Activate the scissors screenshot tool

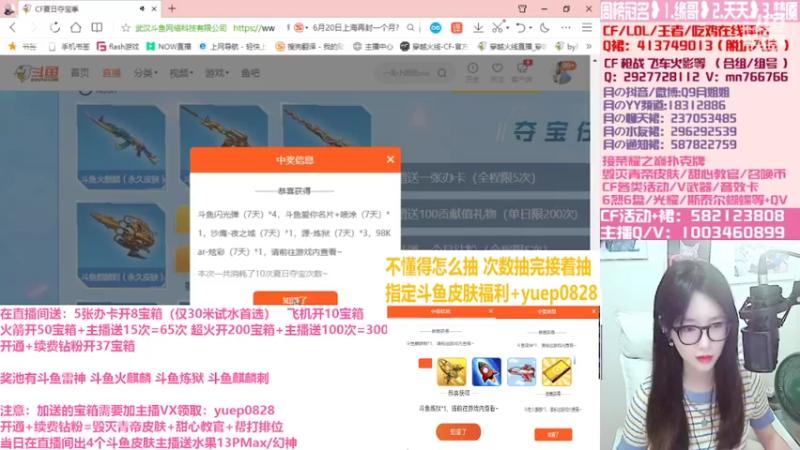coord(497,28)
